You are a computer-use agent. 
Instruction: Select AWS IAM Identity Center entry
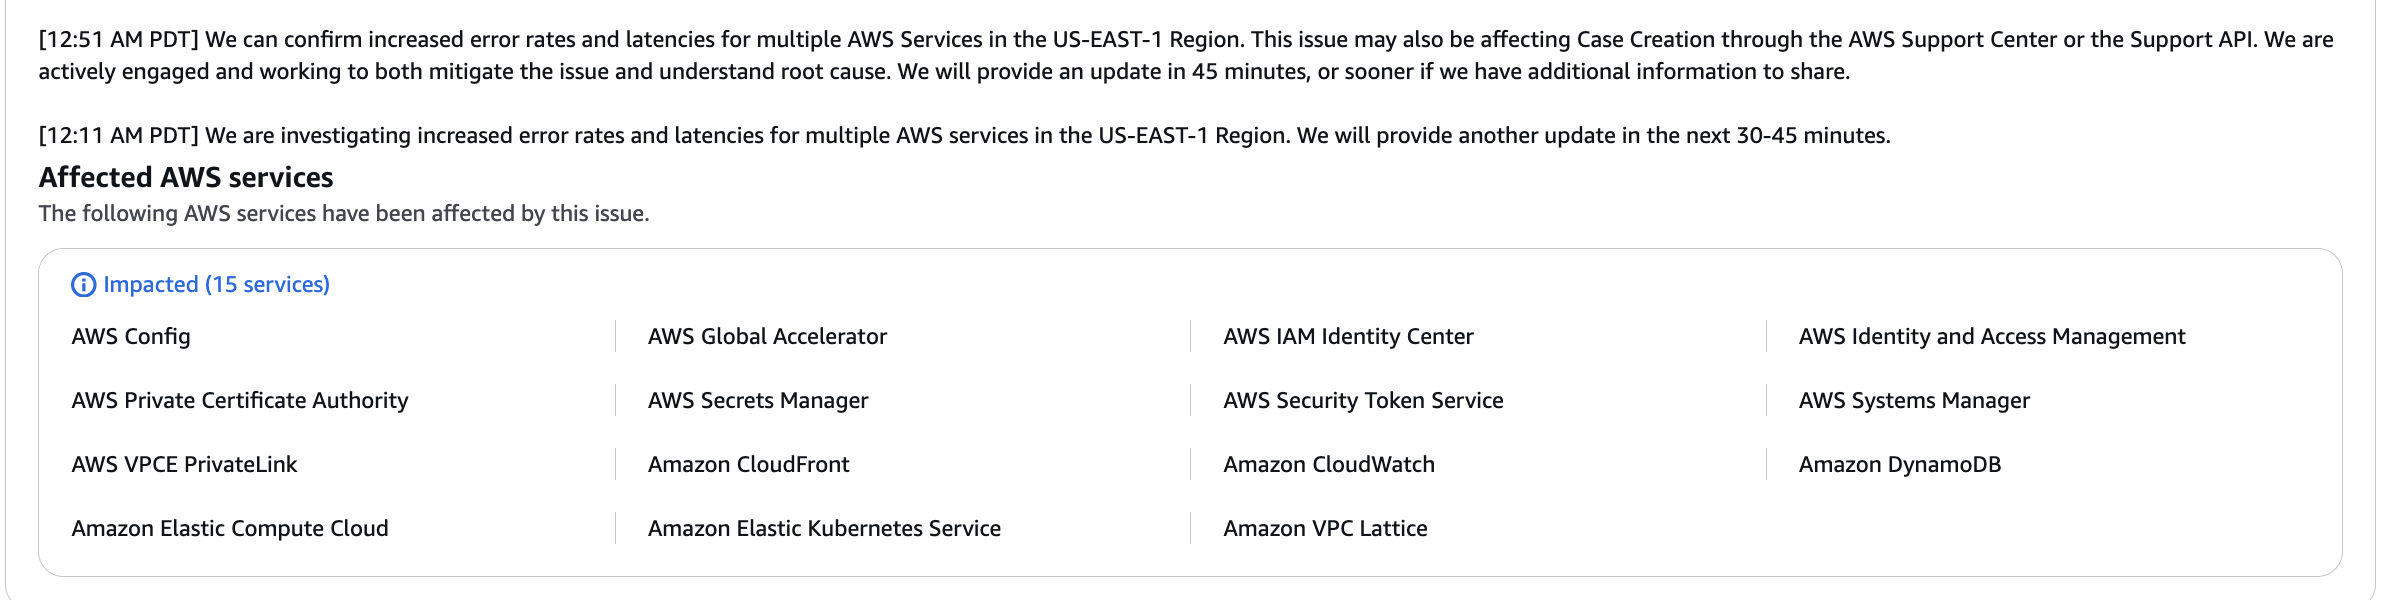[1348, 337]
